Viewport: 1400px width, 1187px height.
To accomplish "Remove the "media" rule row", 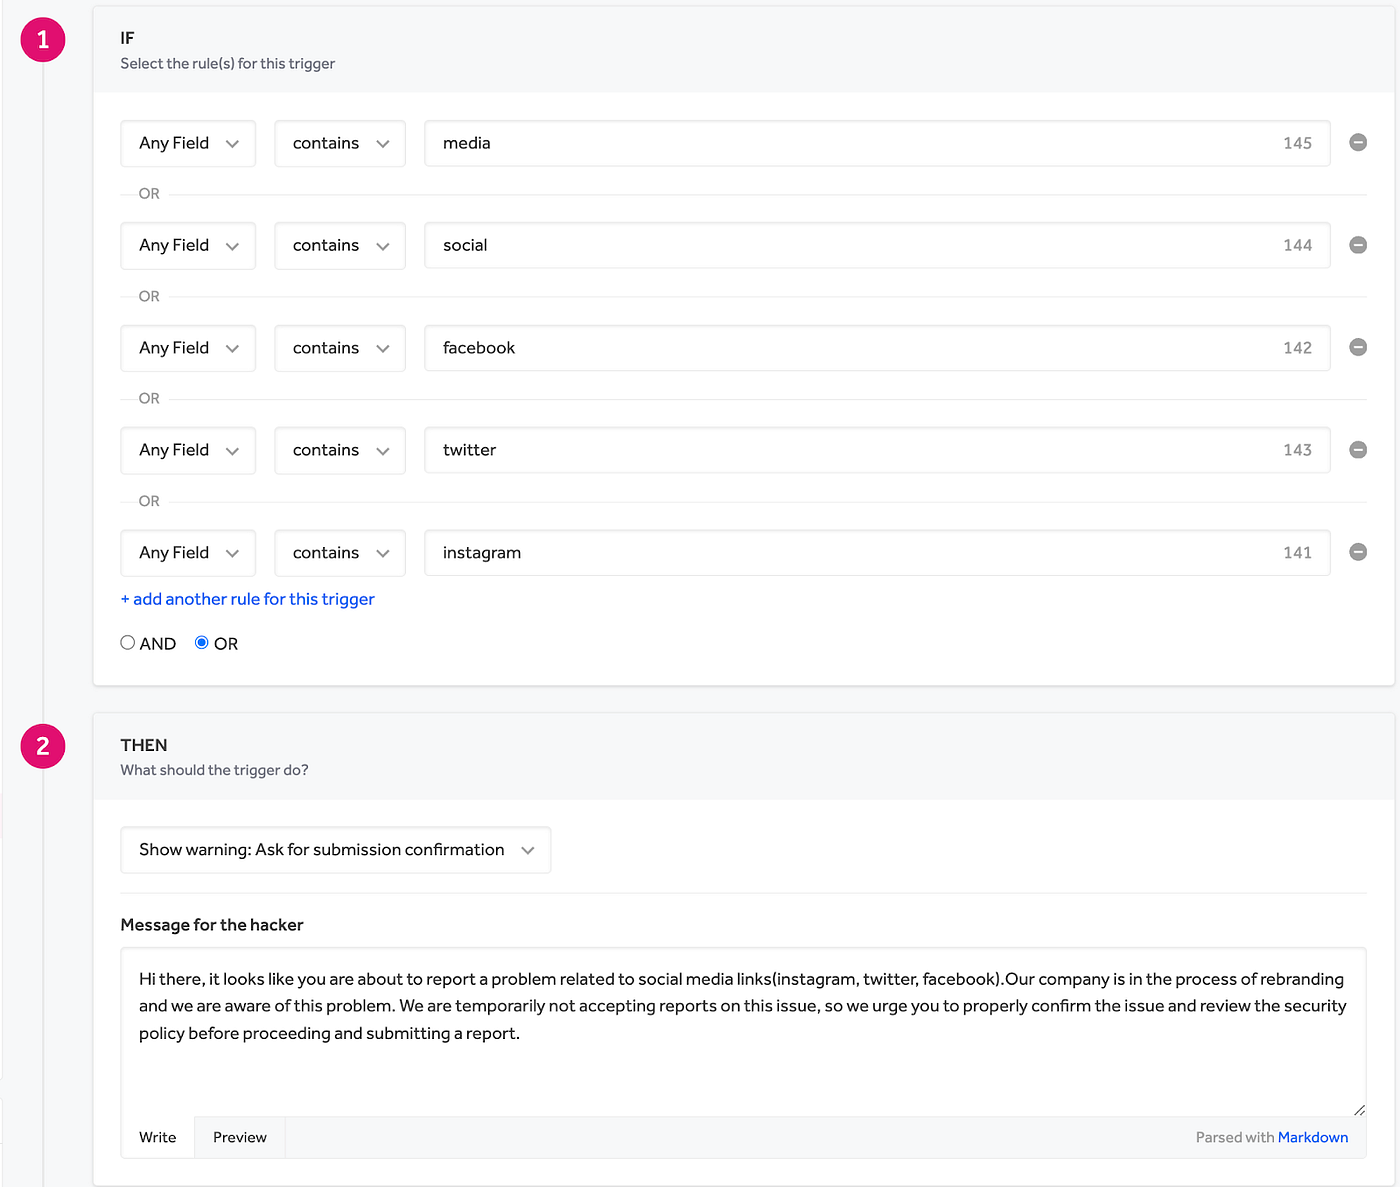I will (1358, 143).
